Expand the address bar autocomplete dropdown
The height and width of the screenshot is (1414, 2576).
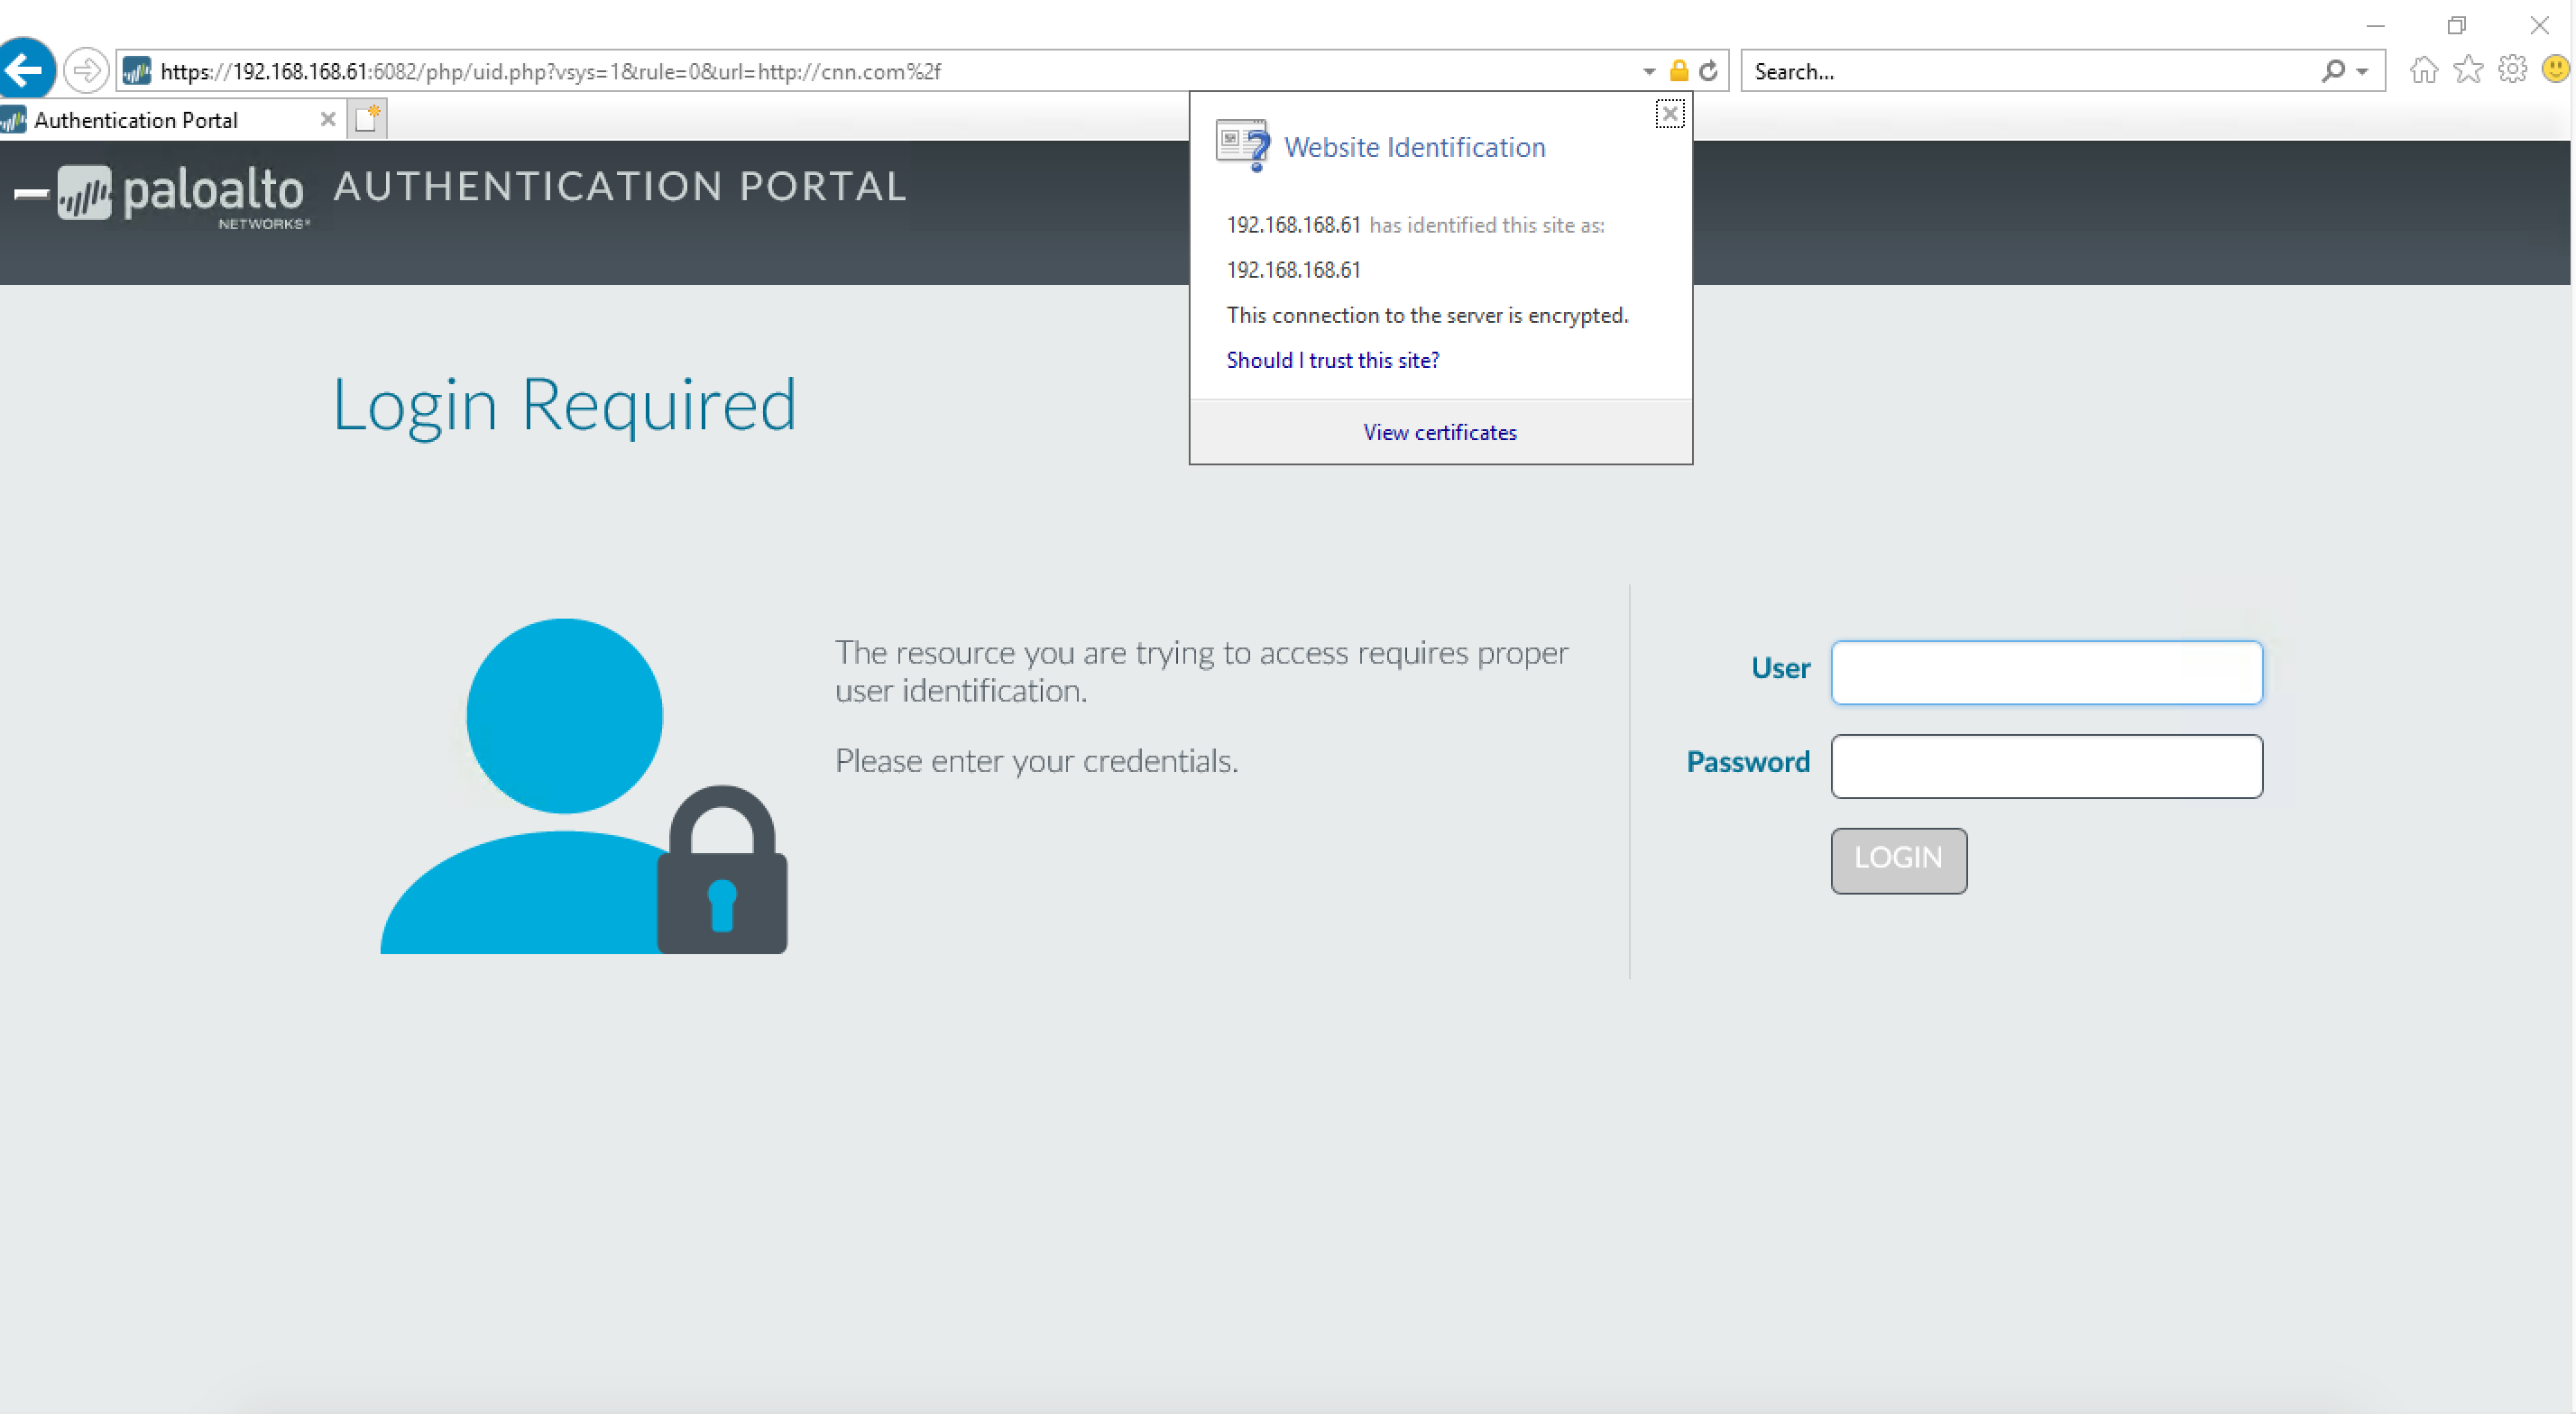pyautogui.click(x=1649, y=71)
